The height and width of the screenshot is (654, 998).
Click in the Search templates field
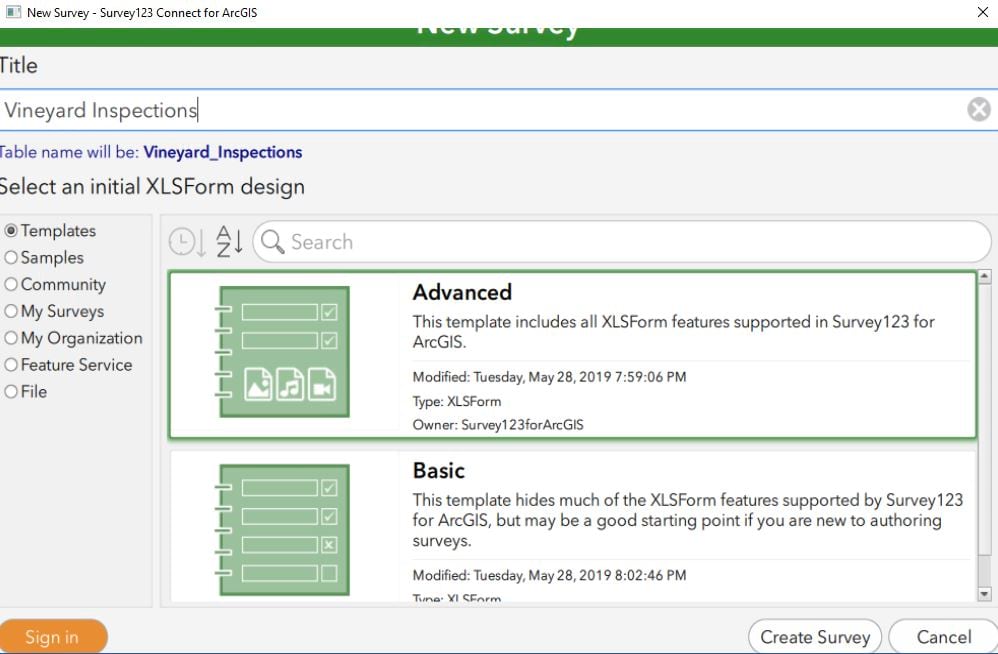click(622, 242)
